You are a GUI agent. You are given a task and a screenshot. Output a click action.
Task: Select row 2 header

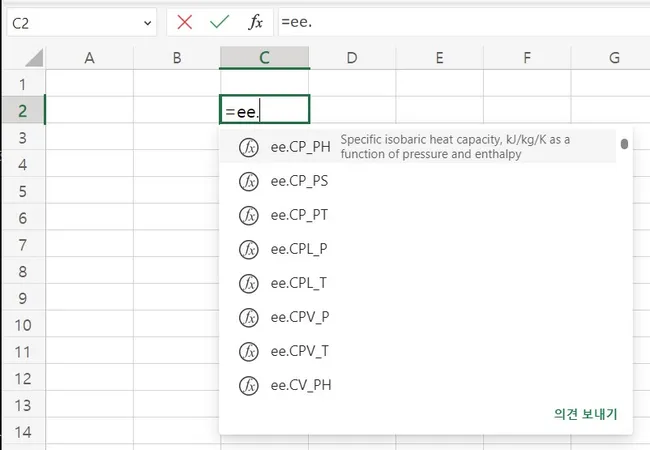(x=23, y=110)
